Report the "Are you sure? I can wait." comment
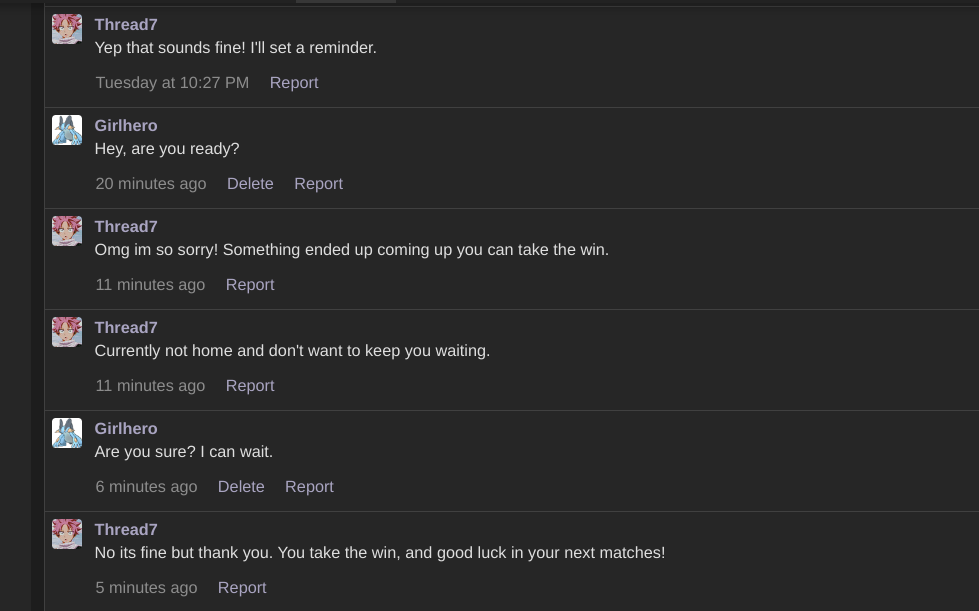This screenshot has height=611, width=979. [309, 487]
